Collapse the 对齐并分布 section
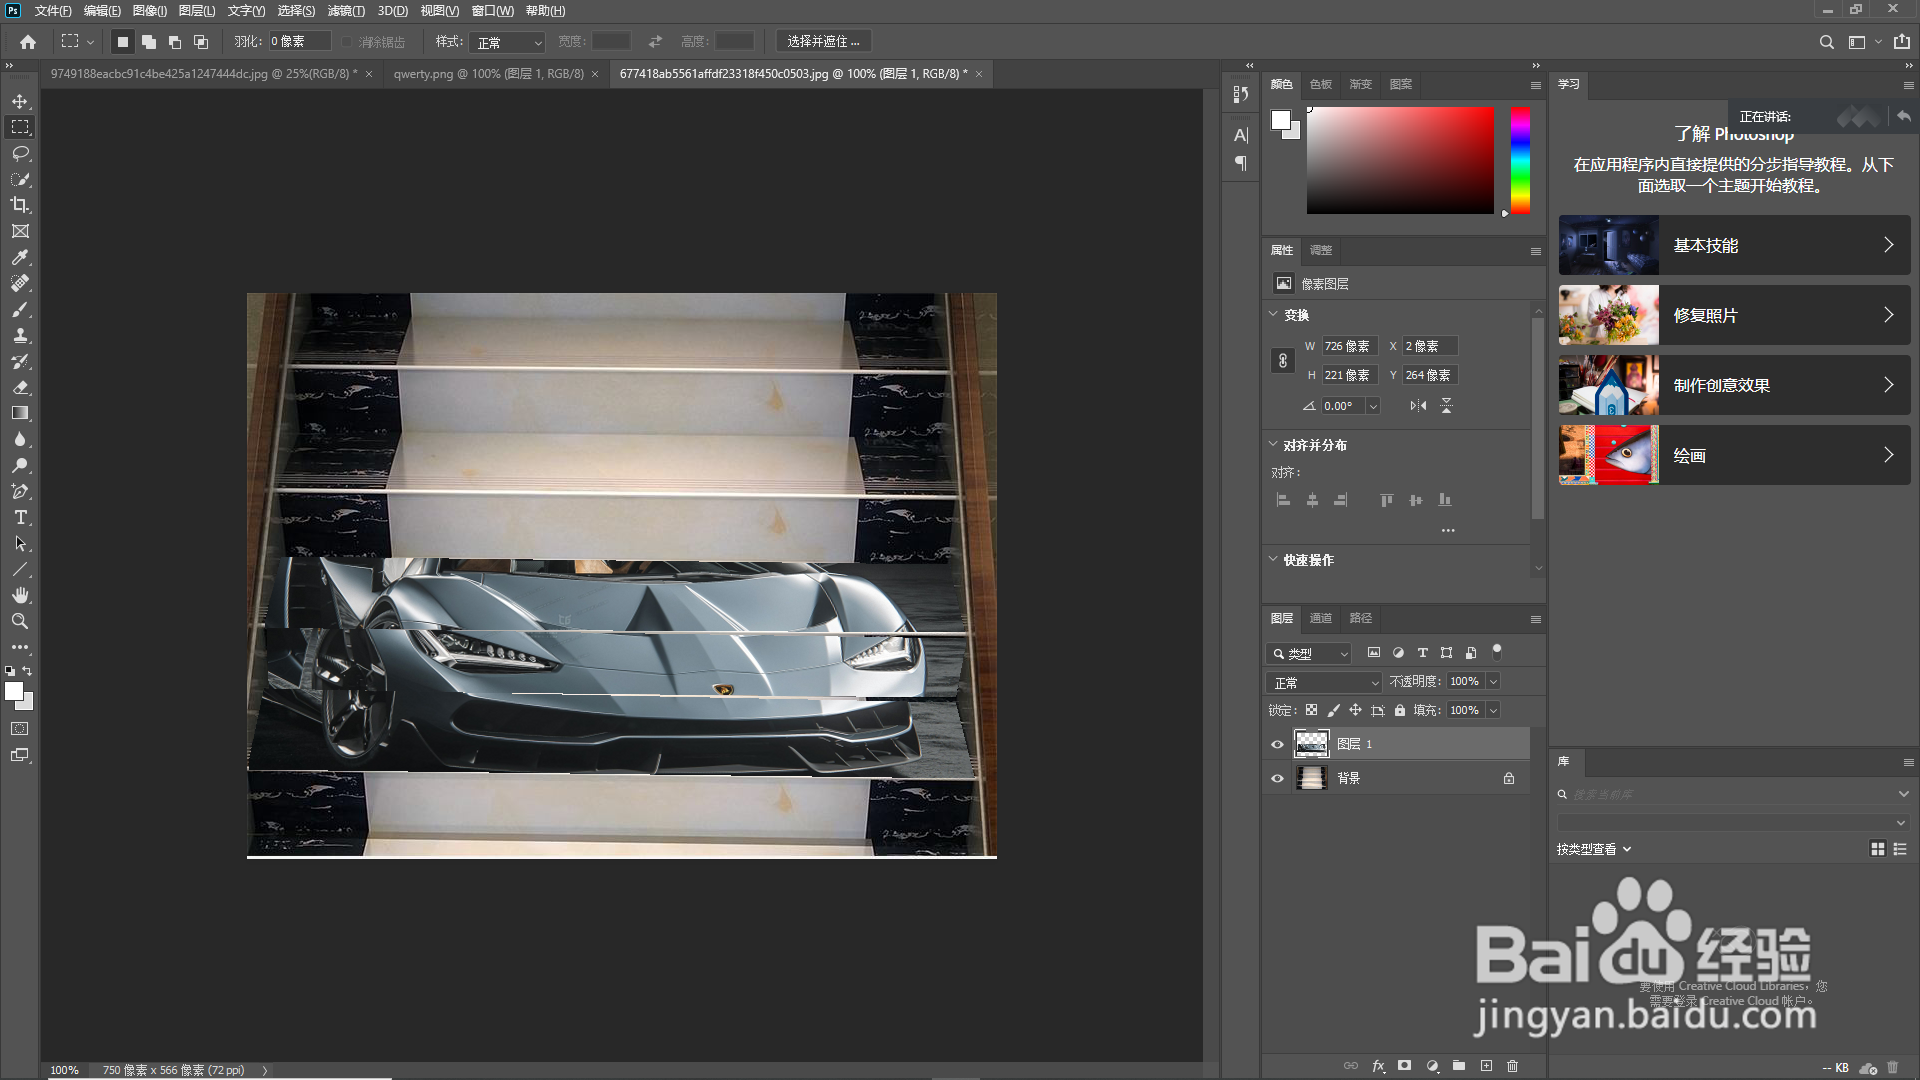This screenshot has height=1080, width=1920. click(1273, 444)
